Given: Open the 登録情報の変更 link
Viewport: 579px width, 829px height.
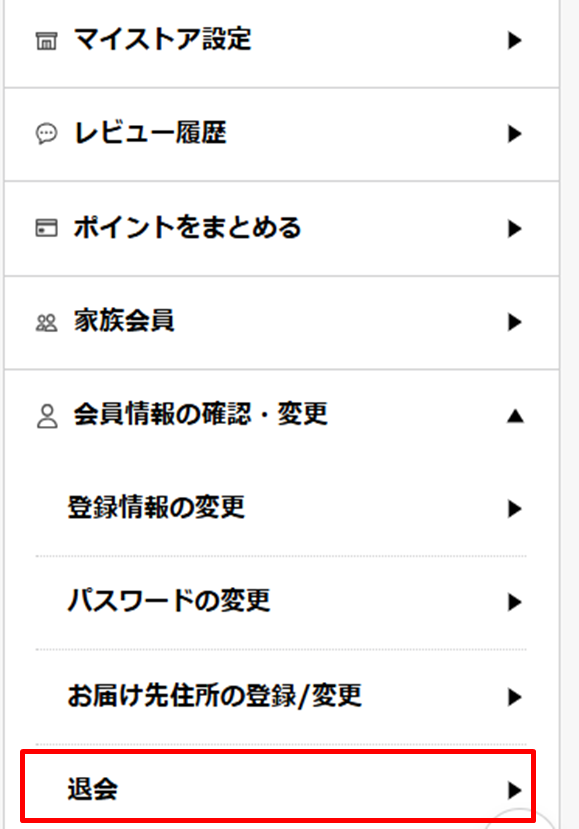Looking at the screenshot, I should pos(281,508).
